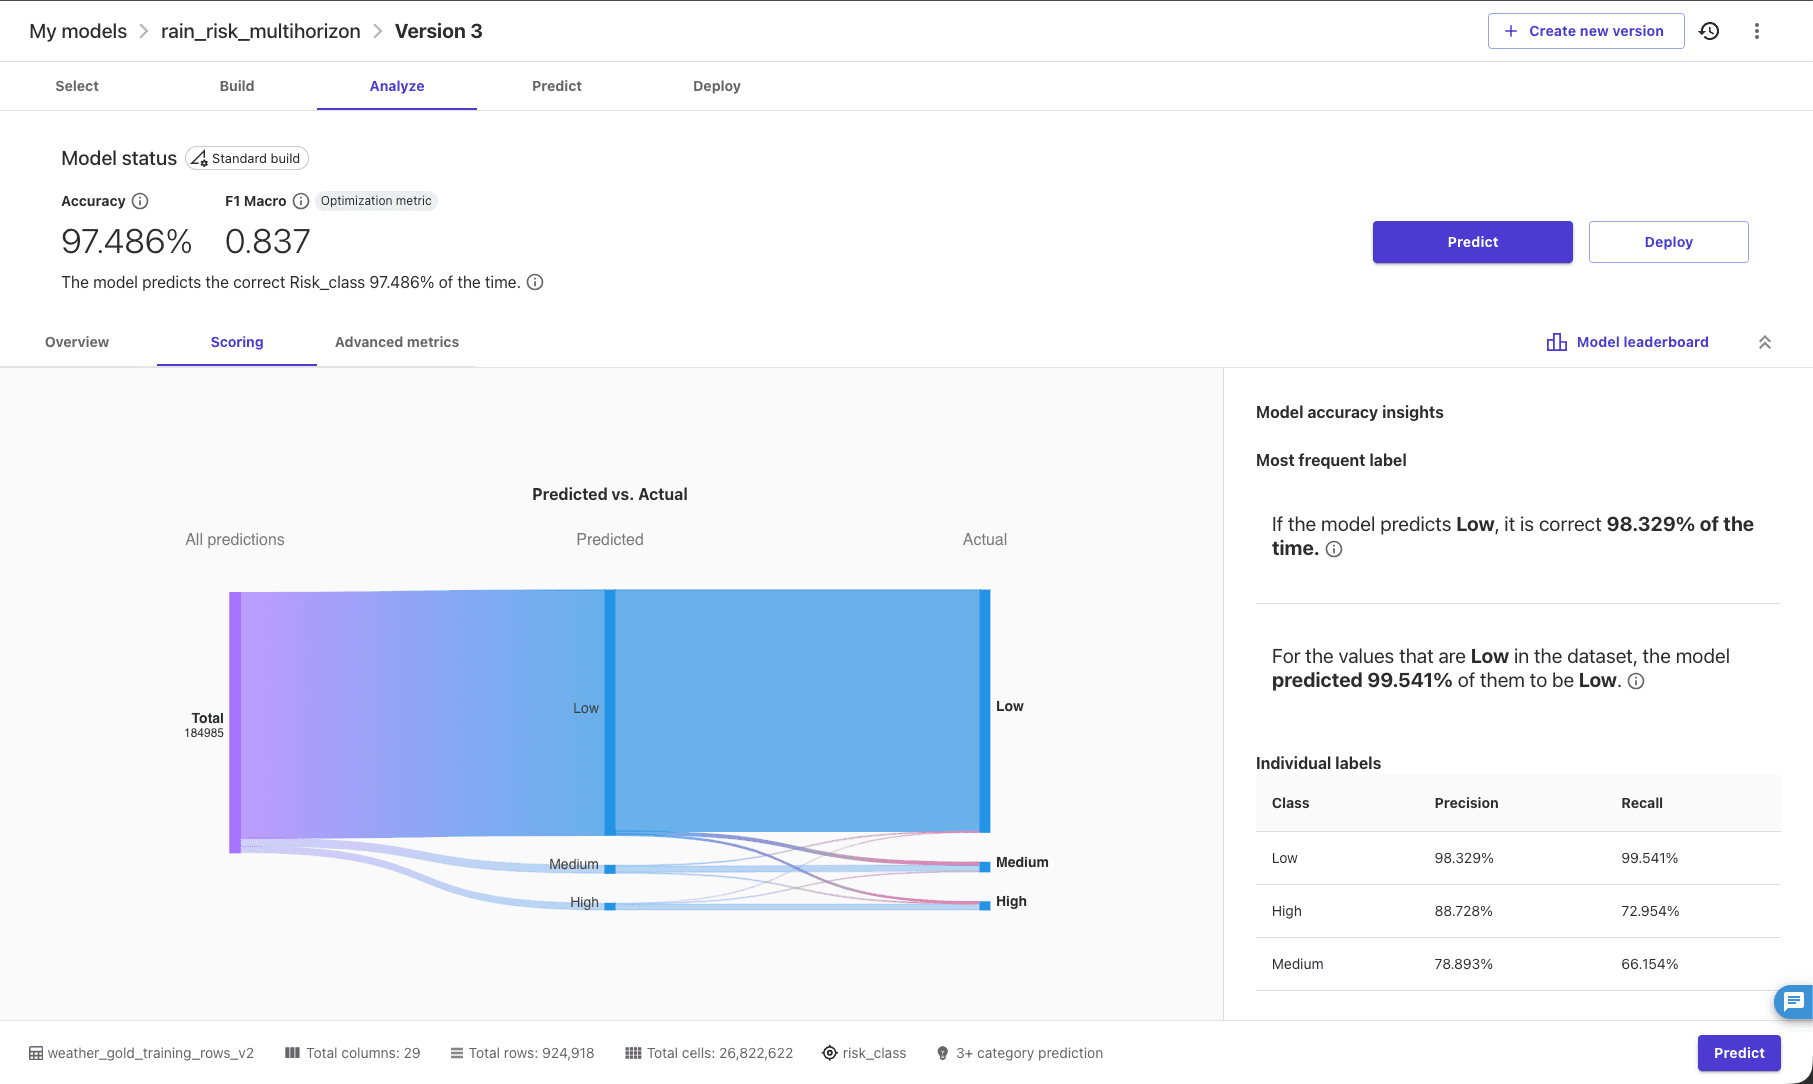Image resolution: width=1813 pixels, height=1084 pixels.
Task: Click the table icon beside weather_gold_training_rows_v2
Action: 35,1053
